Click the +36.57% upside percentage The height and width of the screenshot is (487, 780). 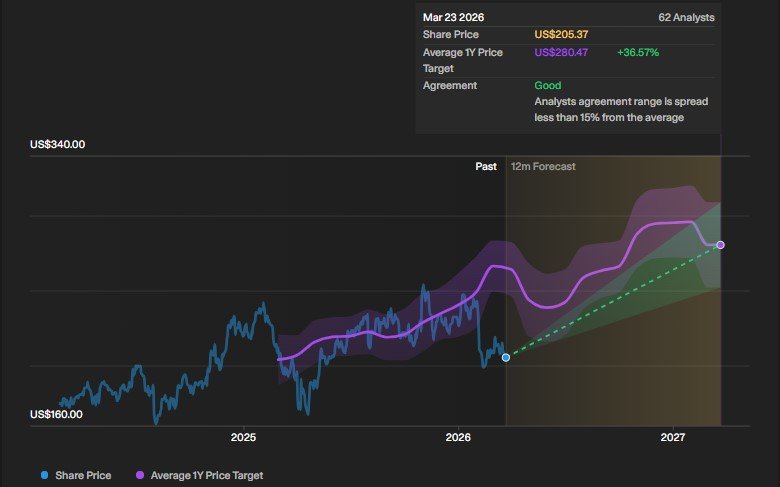pos(638,52)
